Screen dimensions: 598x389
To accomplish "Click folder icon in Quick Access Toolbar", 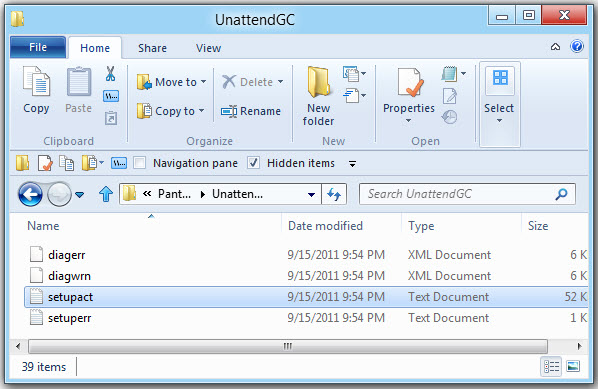I will click(23, 163).
